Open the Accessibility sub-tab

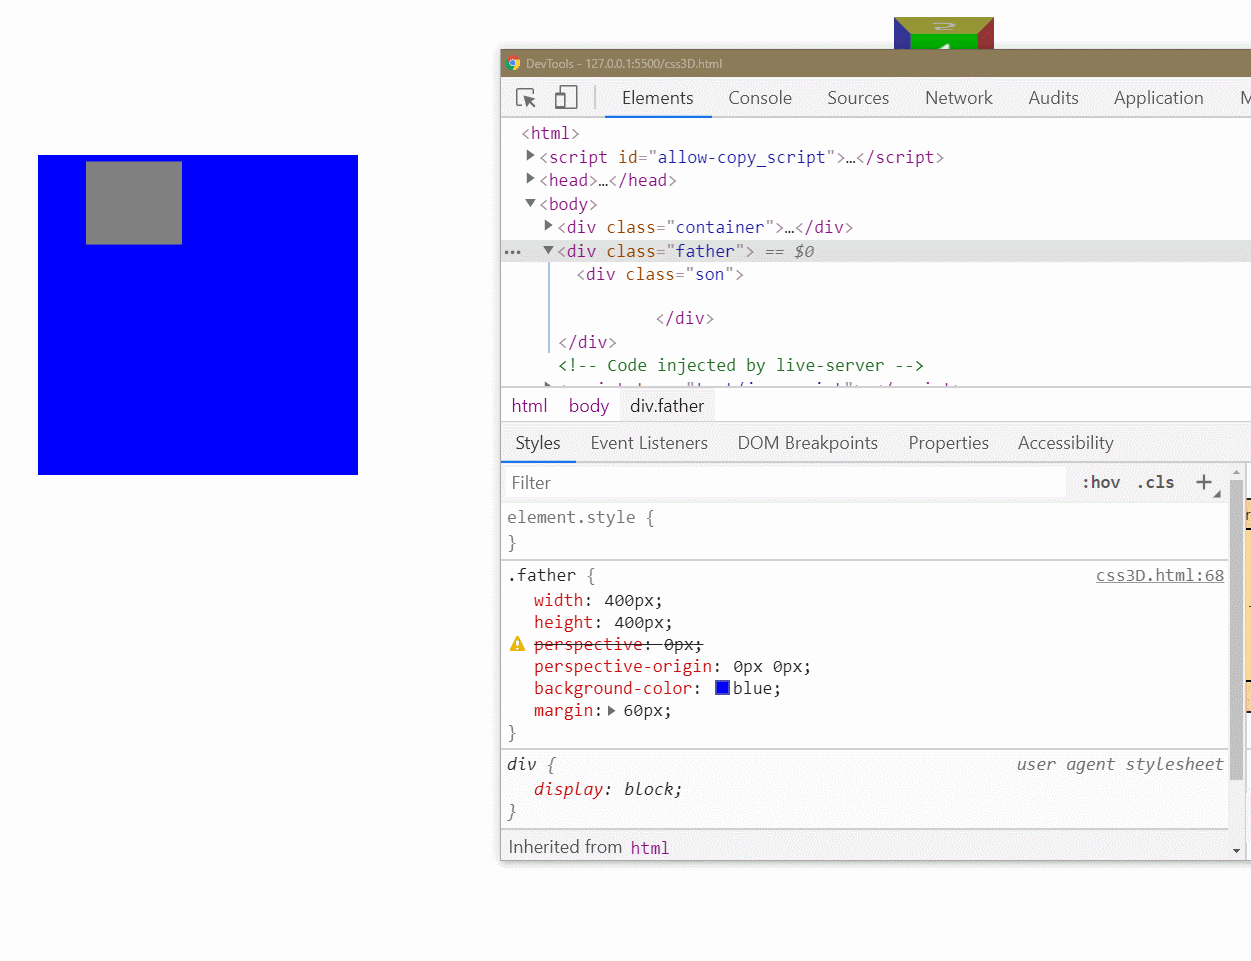[1065, 443]
